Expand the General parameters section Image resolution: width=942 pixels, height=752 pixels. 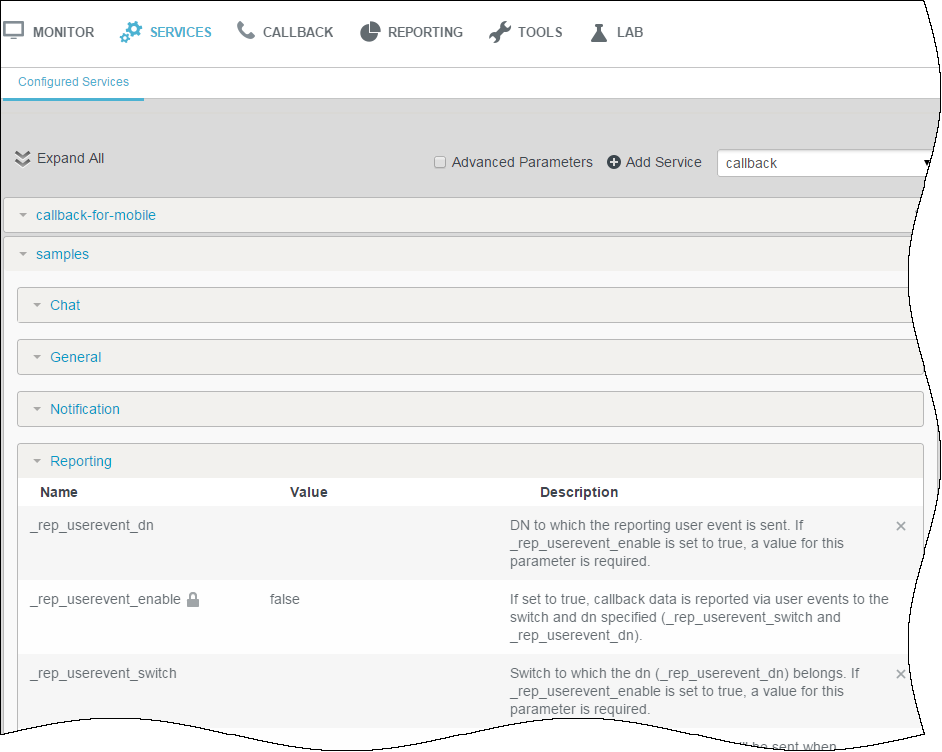75,357
